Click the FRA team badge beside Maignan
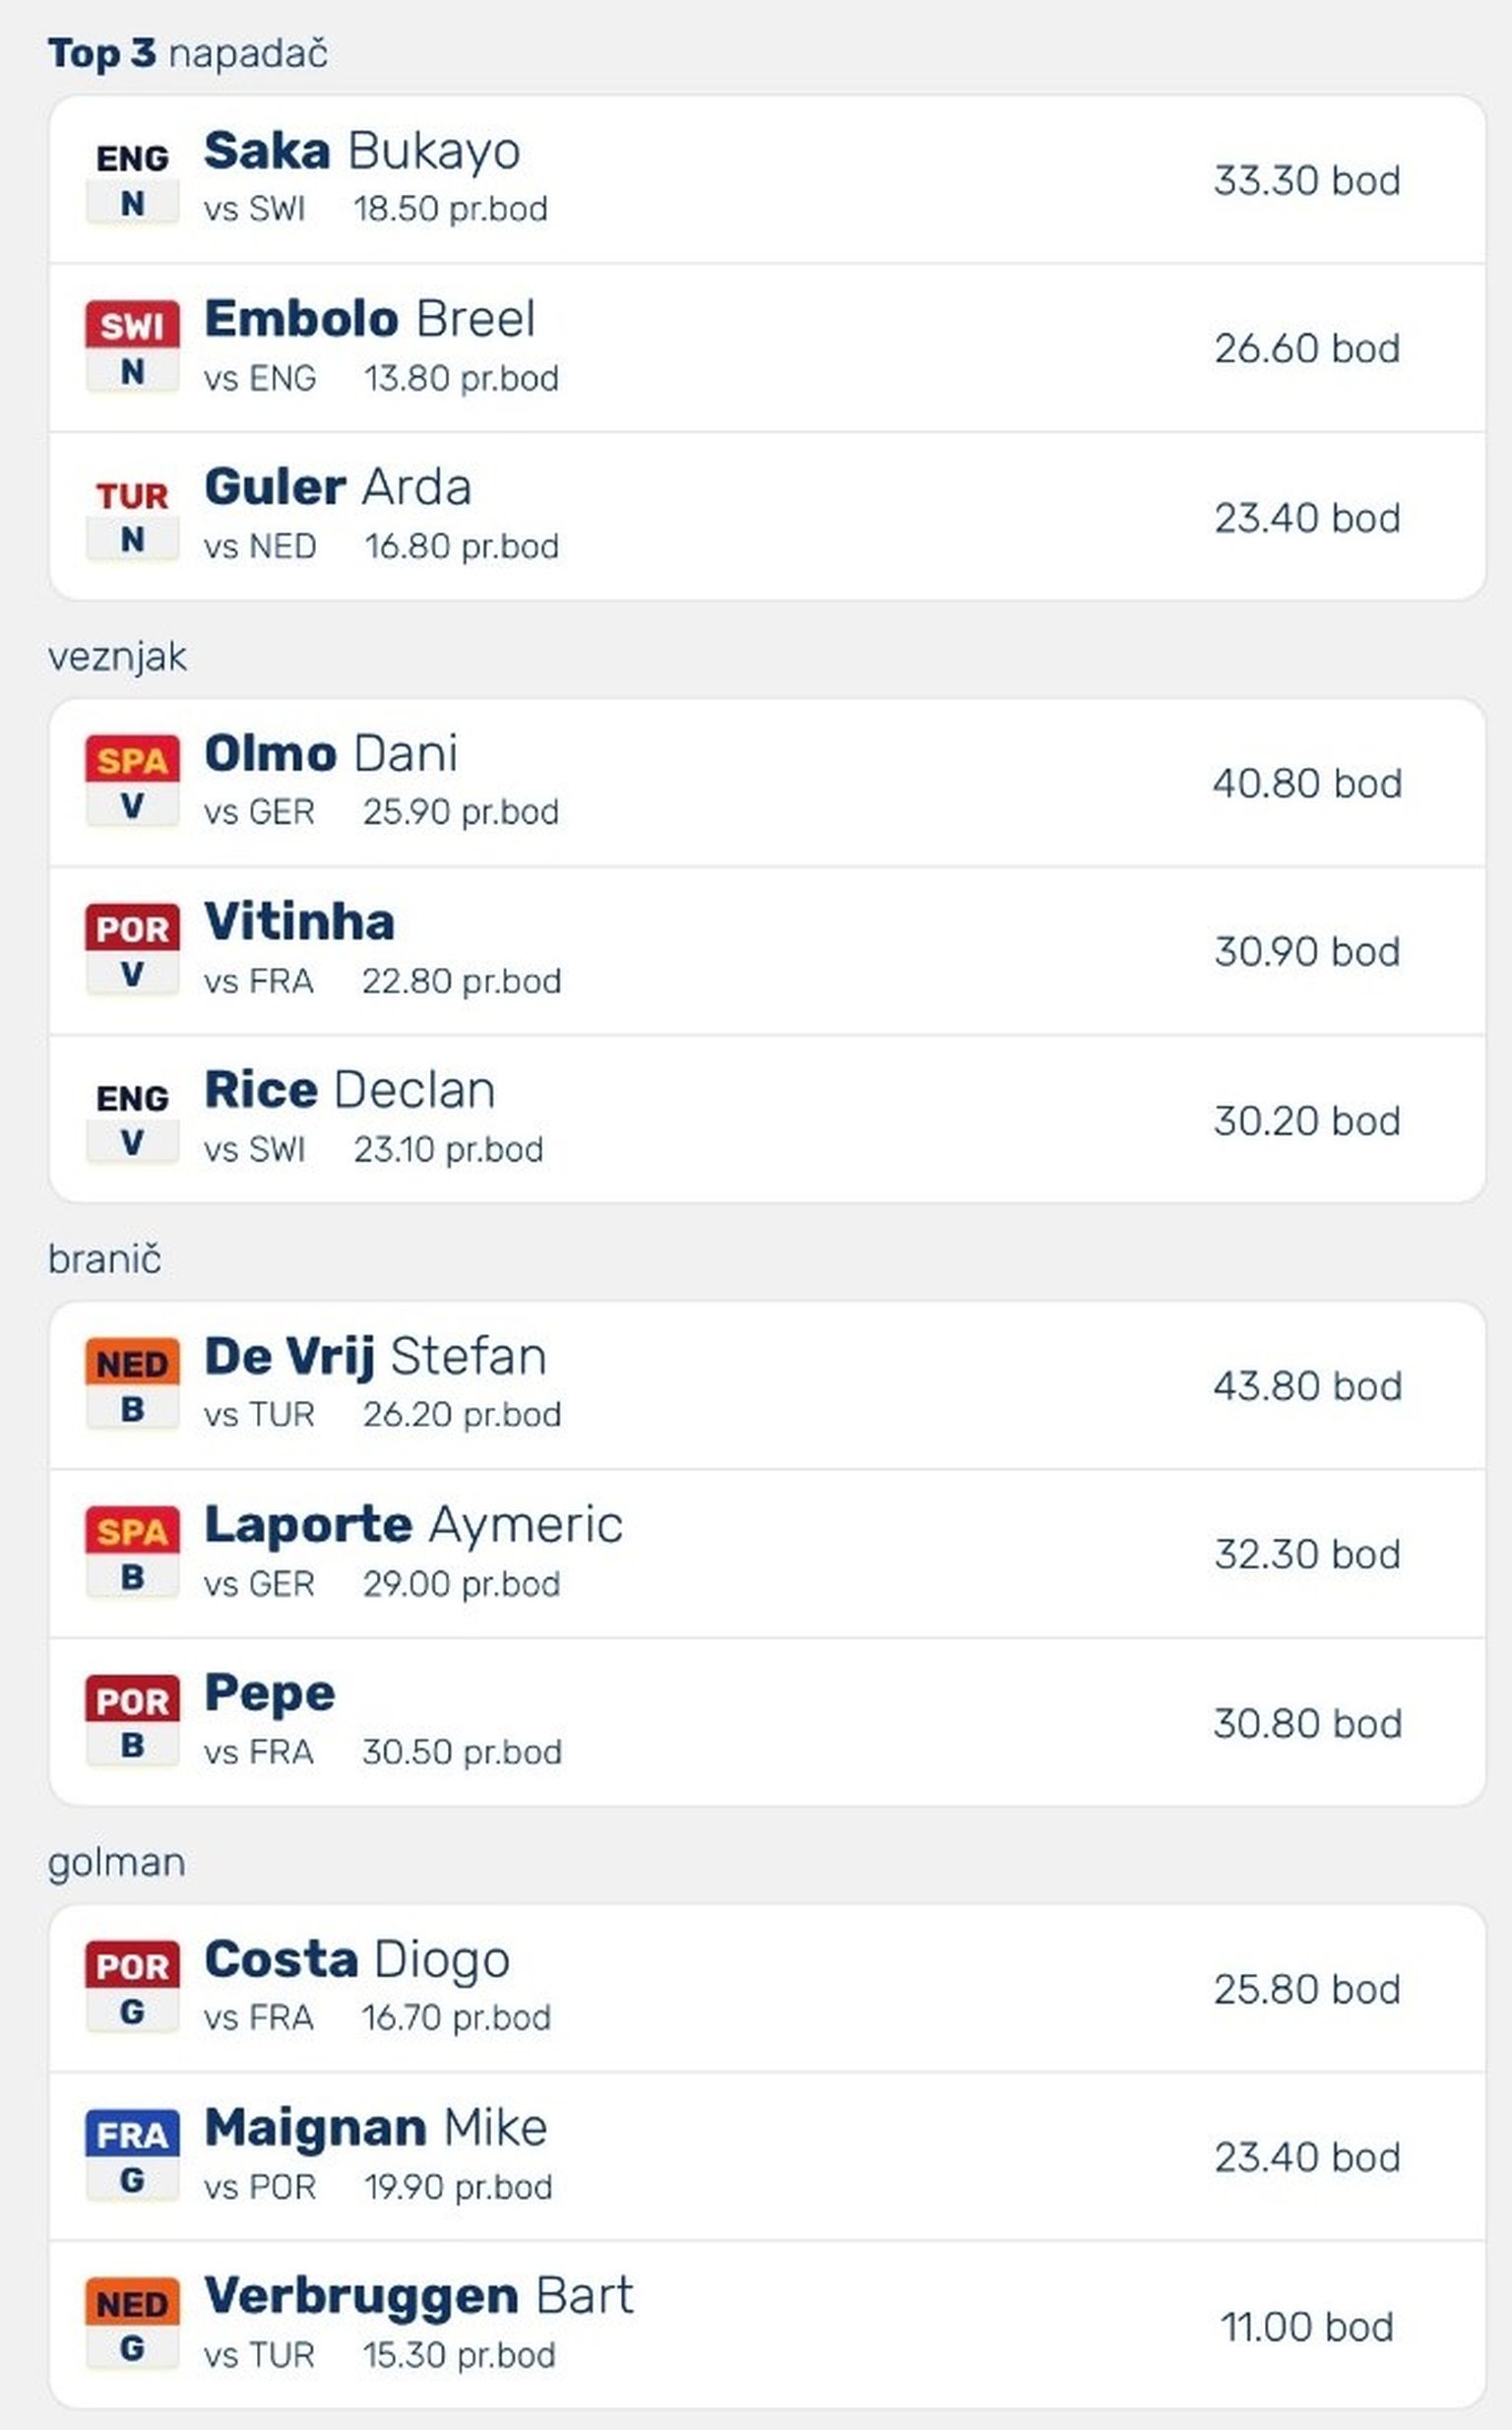1512x2430 pixels. (132, 2134)
